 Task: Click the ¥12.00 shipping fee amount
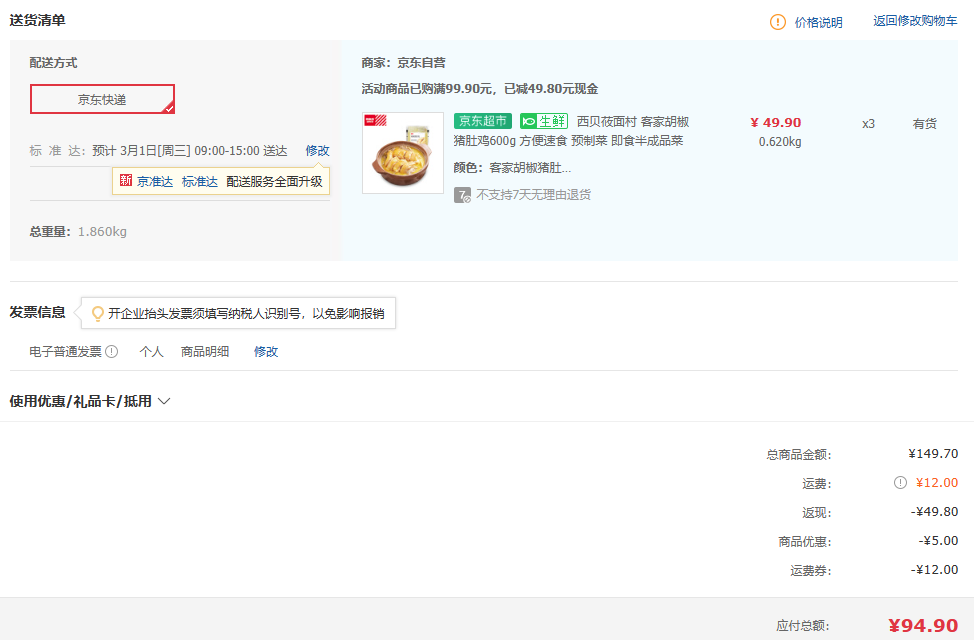click(x=937, y=483)
